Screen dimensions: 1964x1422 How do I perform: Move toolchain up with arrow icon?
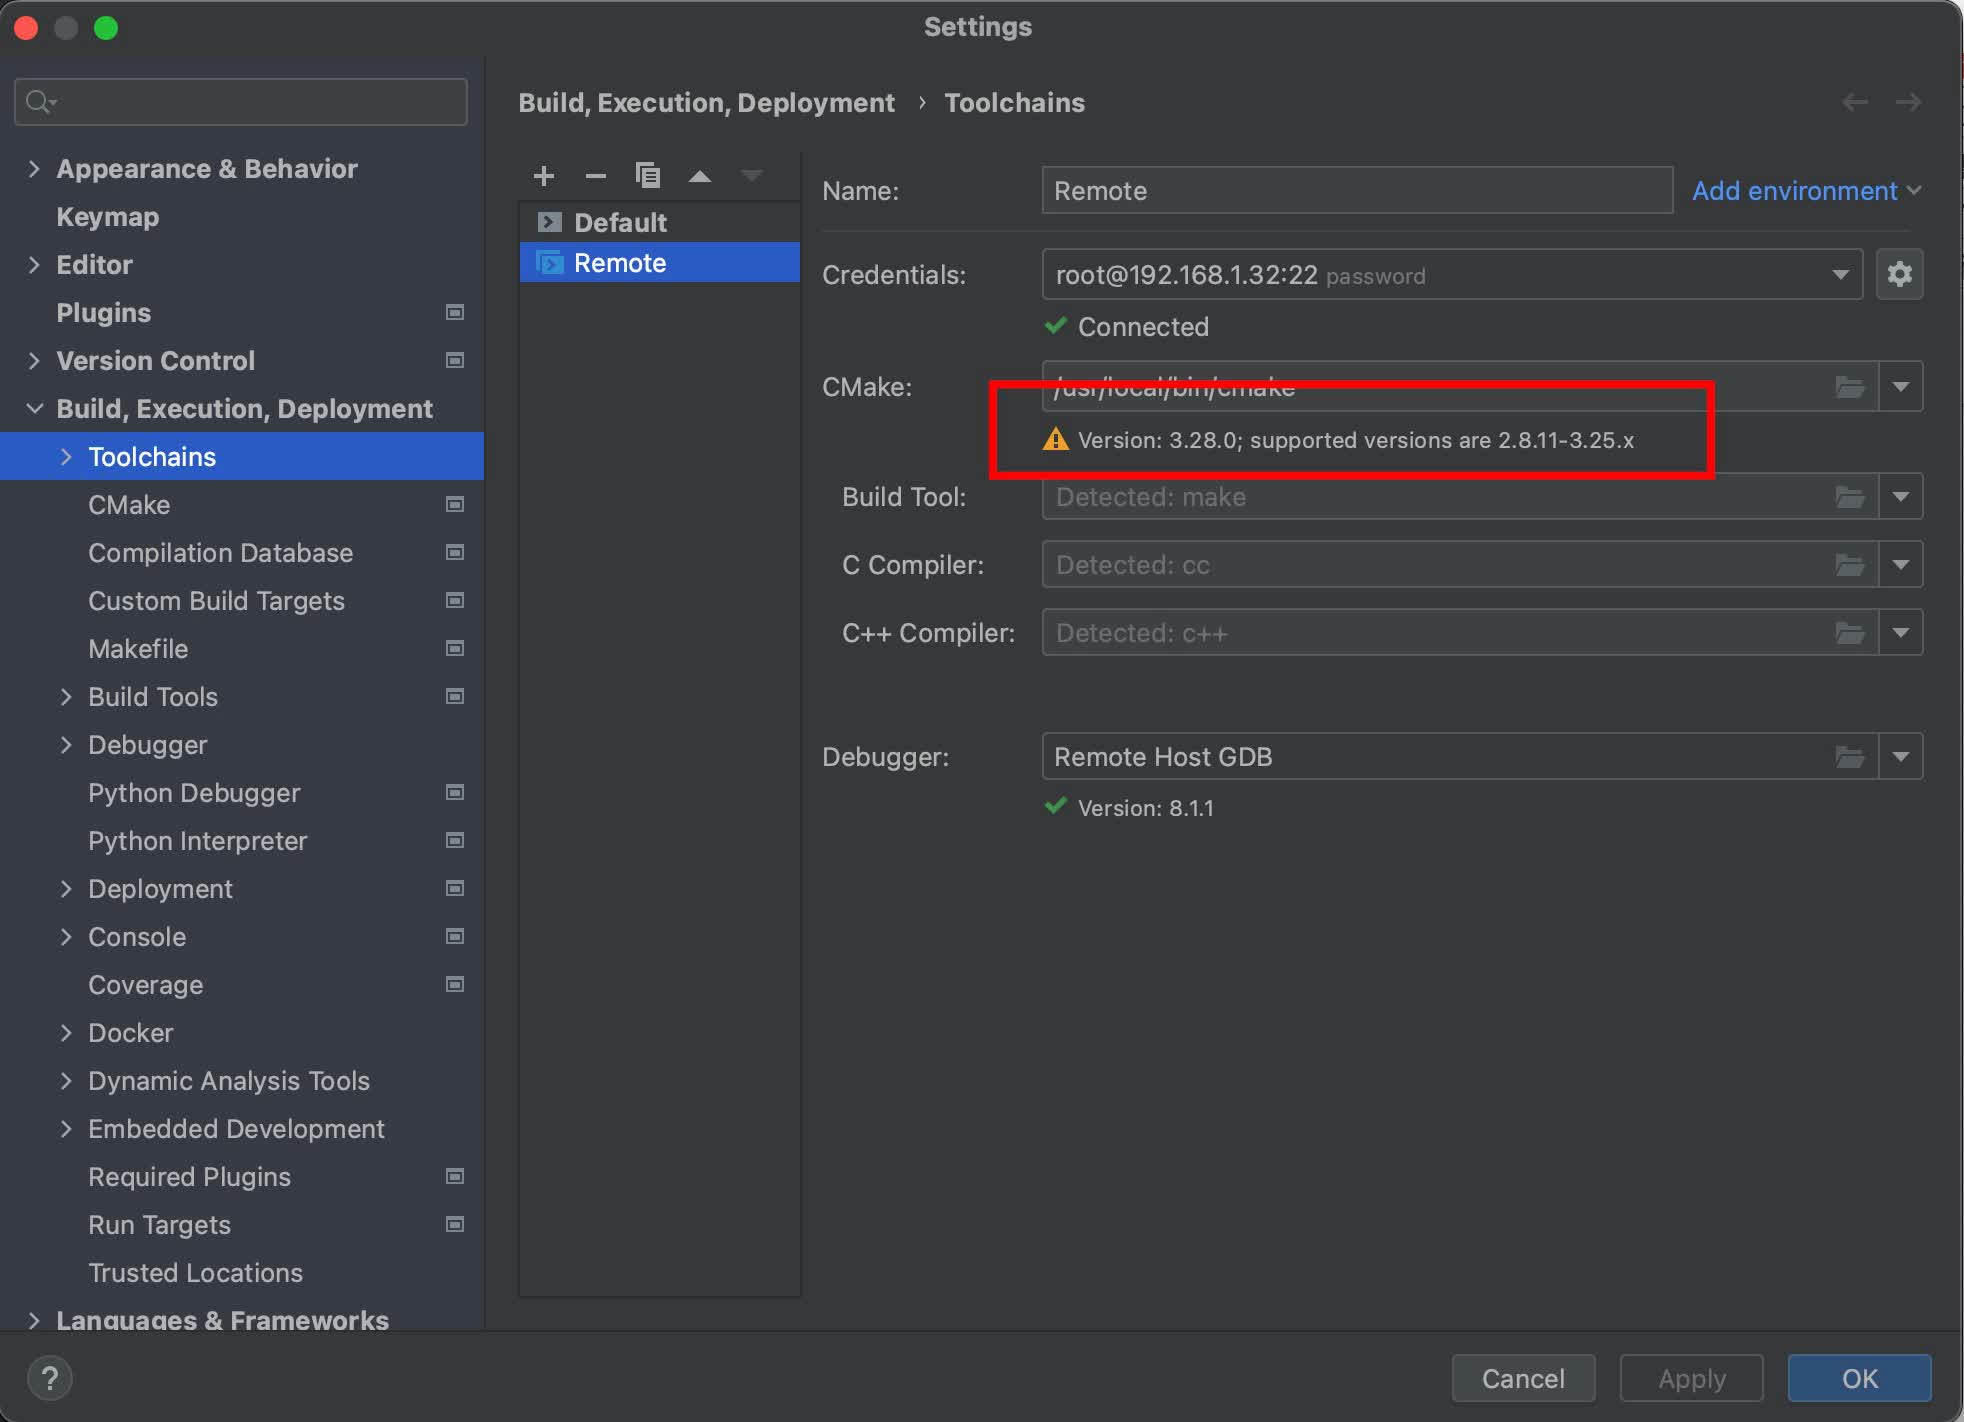point(700,176)
